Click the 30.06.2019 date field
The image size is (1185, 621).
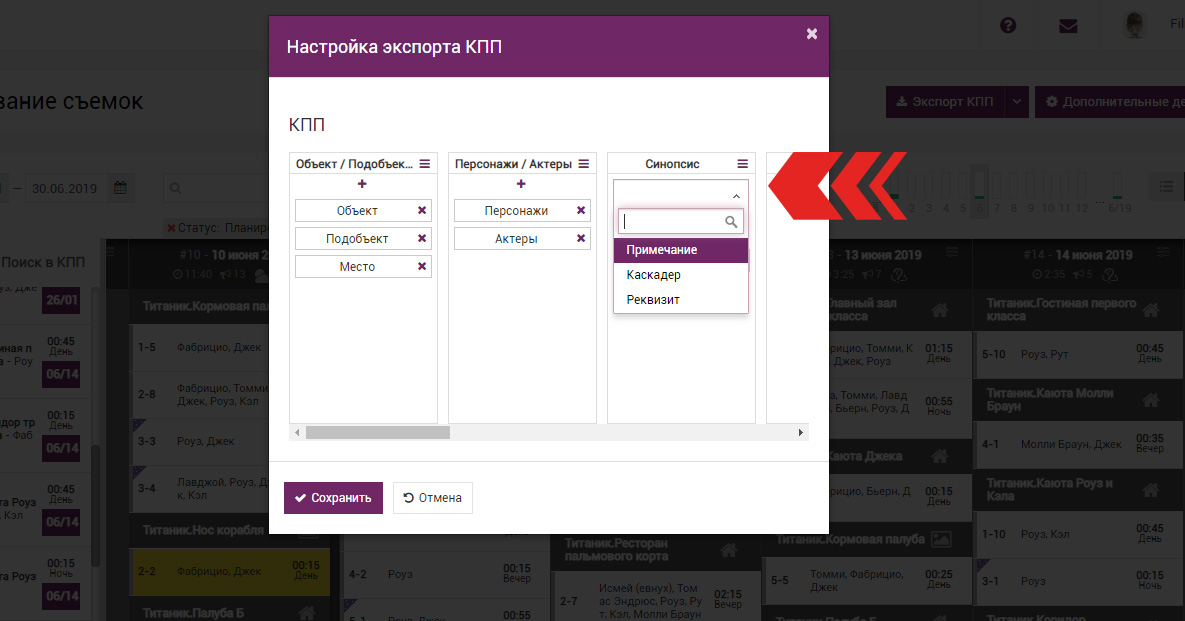(x=65, y=188)
